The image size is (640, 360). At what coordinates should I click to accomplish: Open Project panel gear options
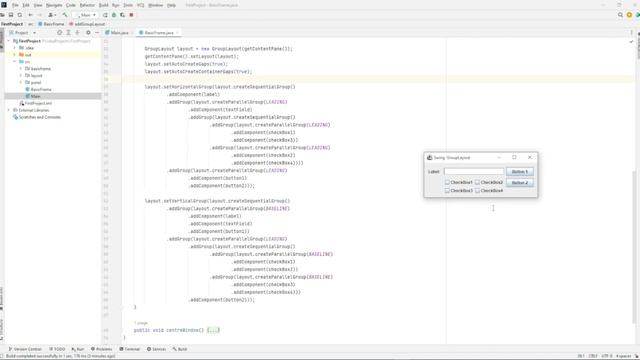pyautogui.click(x=88, y=33)
